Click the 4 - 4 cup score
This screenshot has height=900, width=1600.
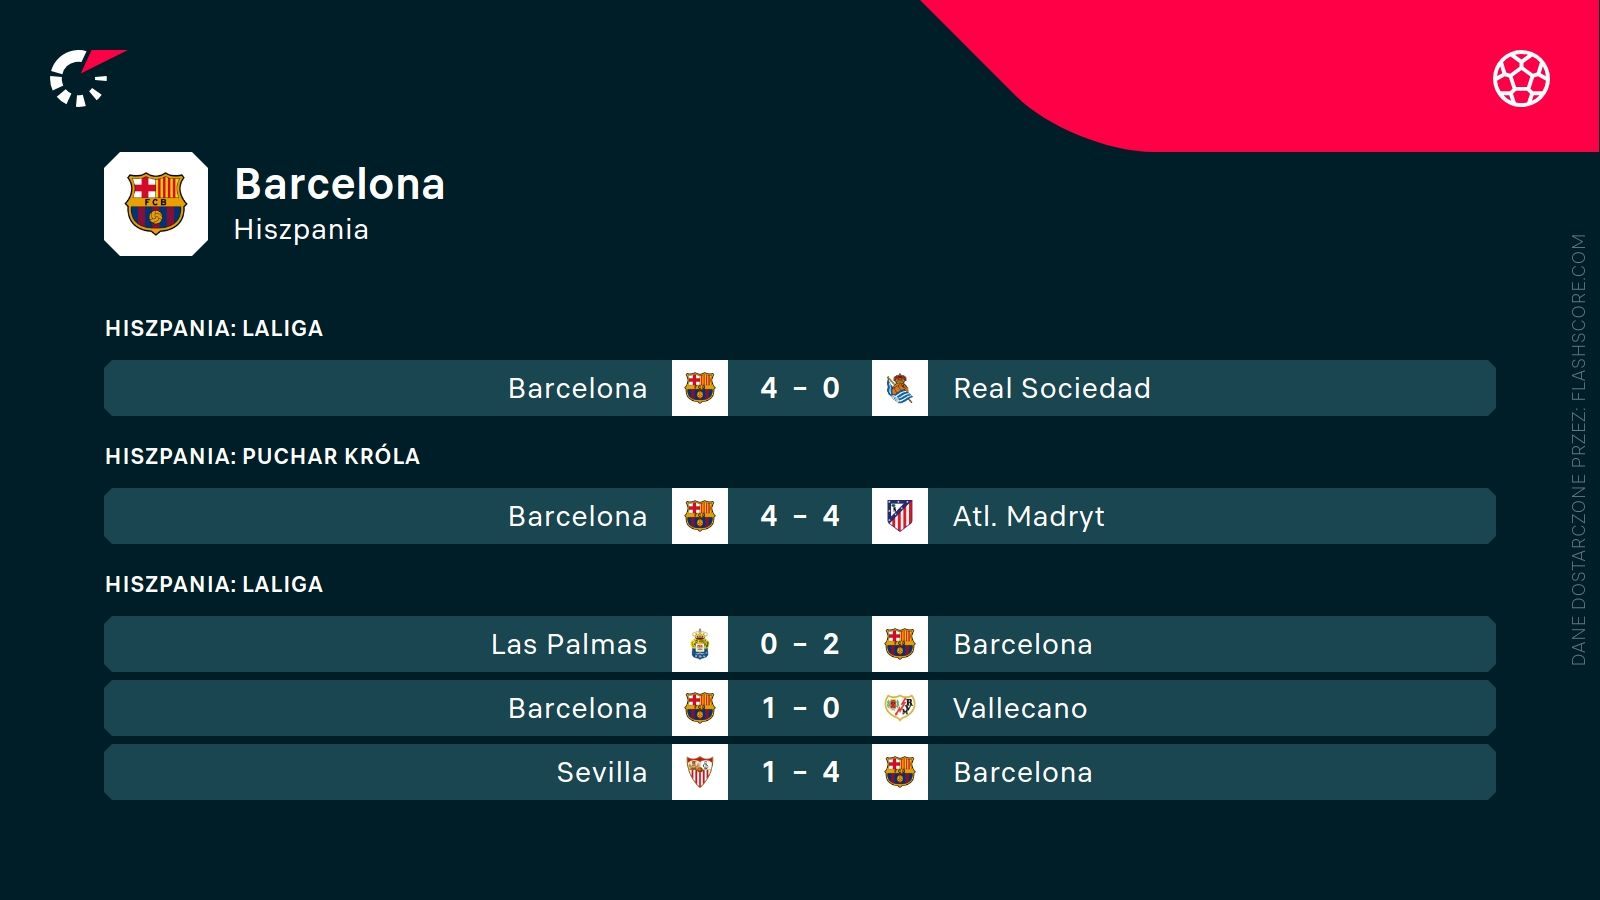(x=800, y=516)
